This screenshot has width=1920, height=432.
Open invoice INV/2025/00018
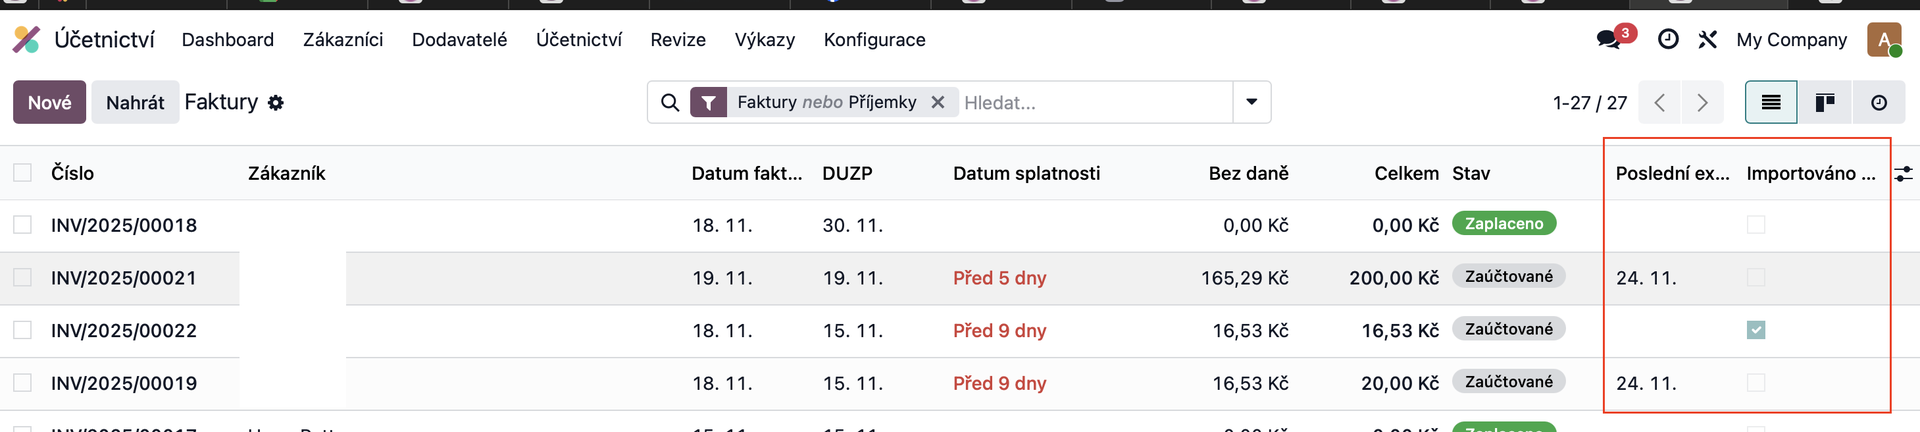[x=124, y=225]
